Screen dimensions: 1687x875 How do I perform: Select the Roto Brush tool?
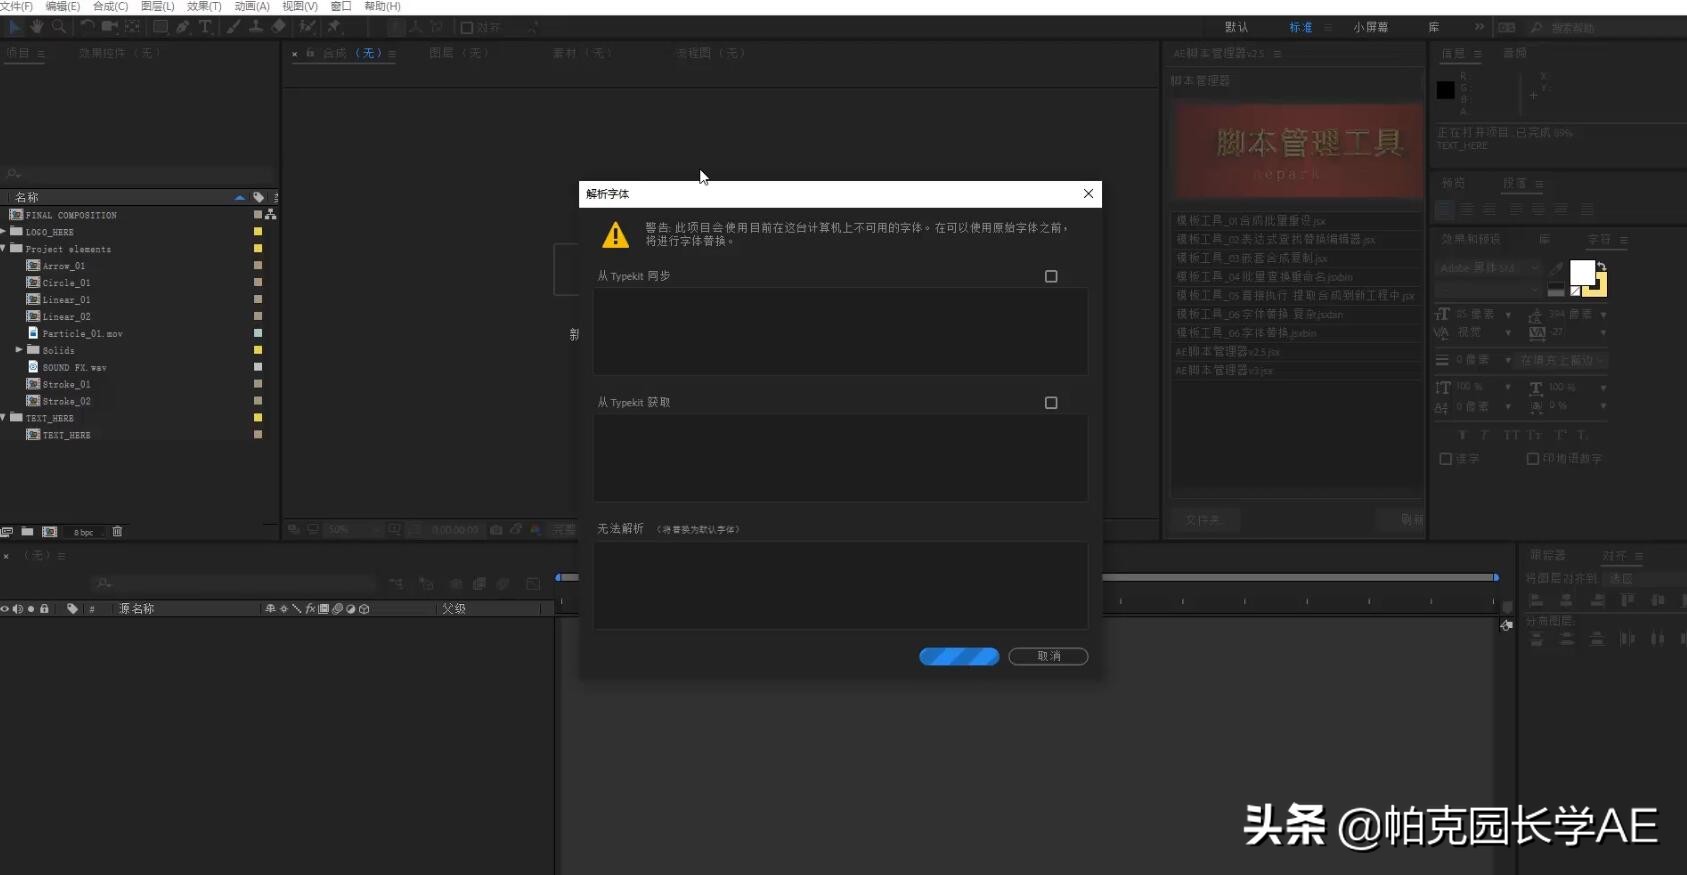tap(307, 27)
